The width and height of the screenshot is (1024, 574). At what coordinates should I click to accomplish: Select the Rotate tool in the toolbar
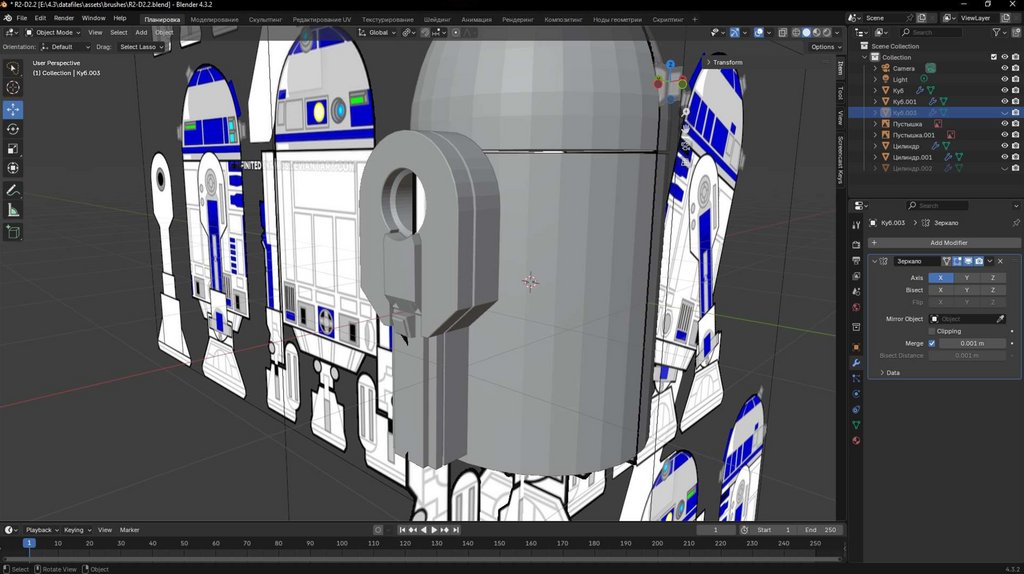pyautogui.click(x=13, y=129)
